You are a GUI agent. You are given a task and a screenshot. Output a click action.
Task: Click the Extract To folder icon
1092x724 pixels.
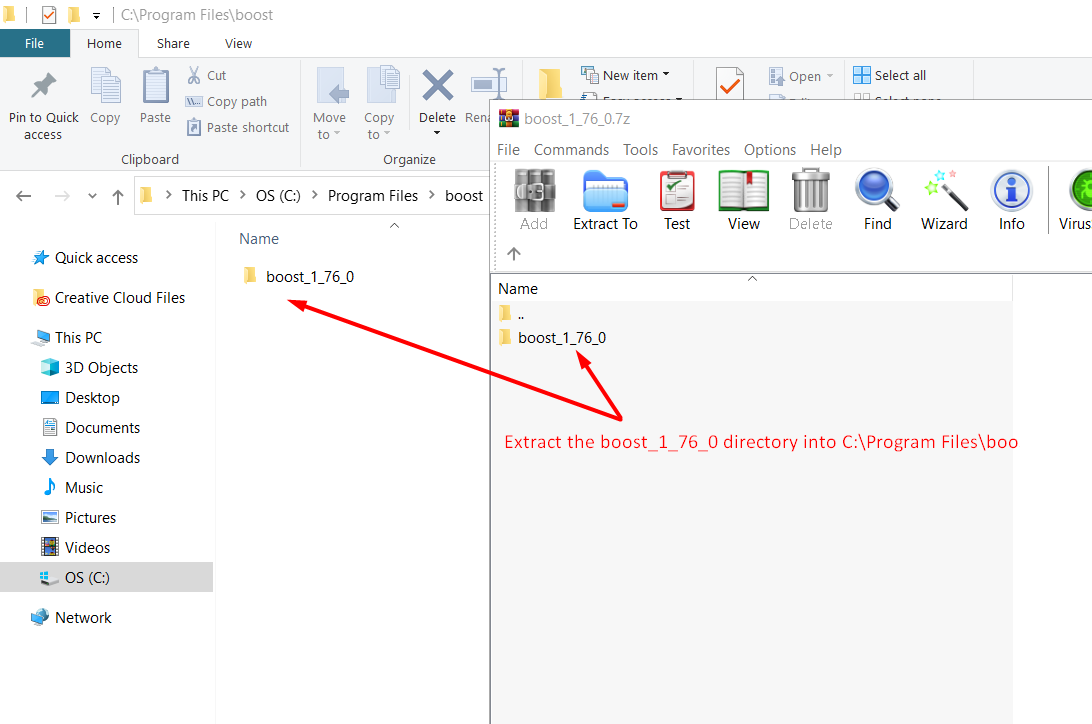(605, 190)
